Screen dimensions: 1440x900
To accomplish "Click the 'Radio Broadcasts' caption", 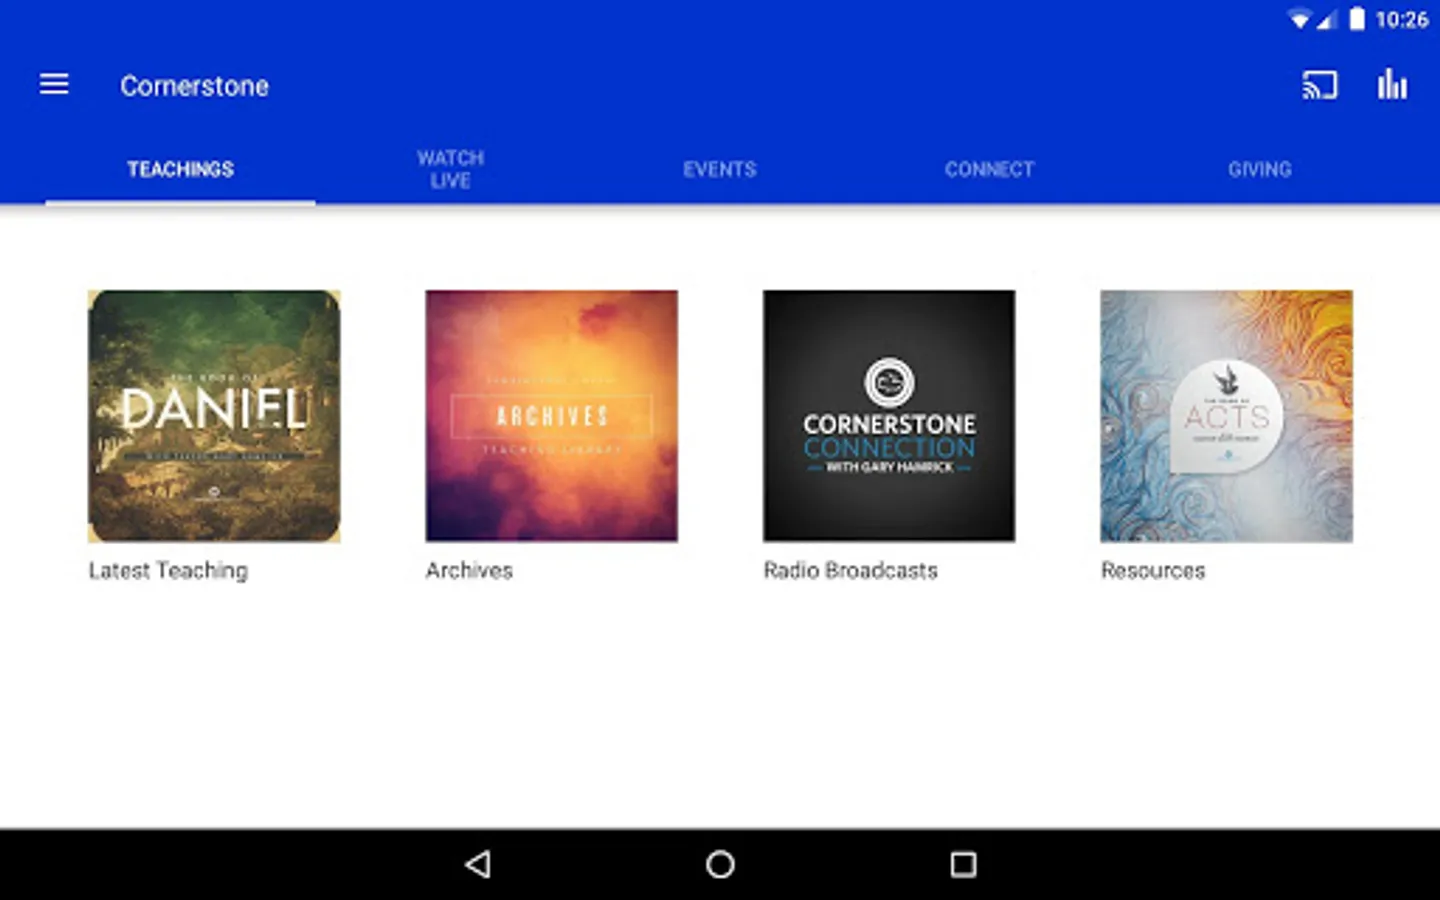I will tap(851, 570).
